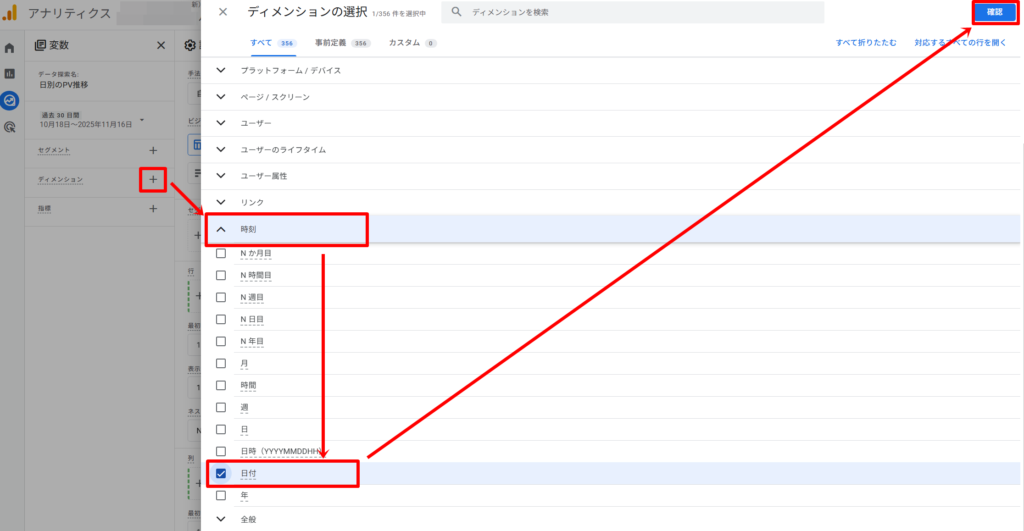Check the 日 checkbox

click(221, 429)
